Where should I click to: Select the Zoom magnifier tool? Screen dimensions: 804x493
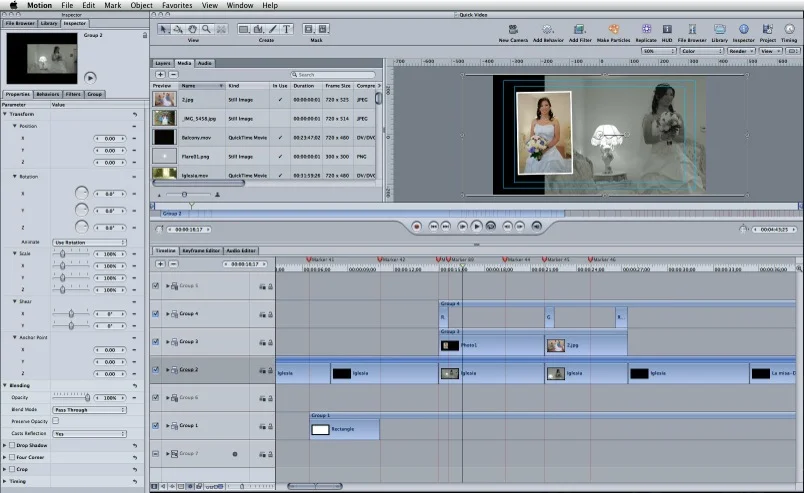(x=206, y=29)
